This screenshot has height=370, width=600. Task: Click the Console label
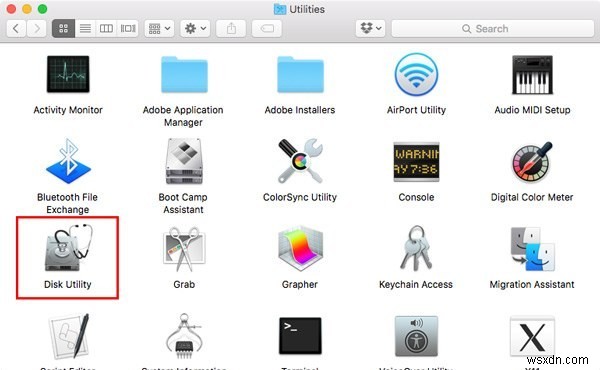point(416,197)
